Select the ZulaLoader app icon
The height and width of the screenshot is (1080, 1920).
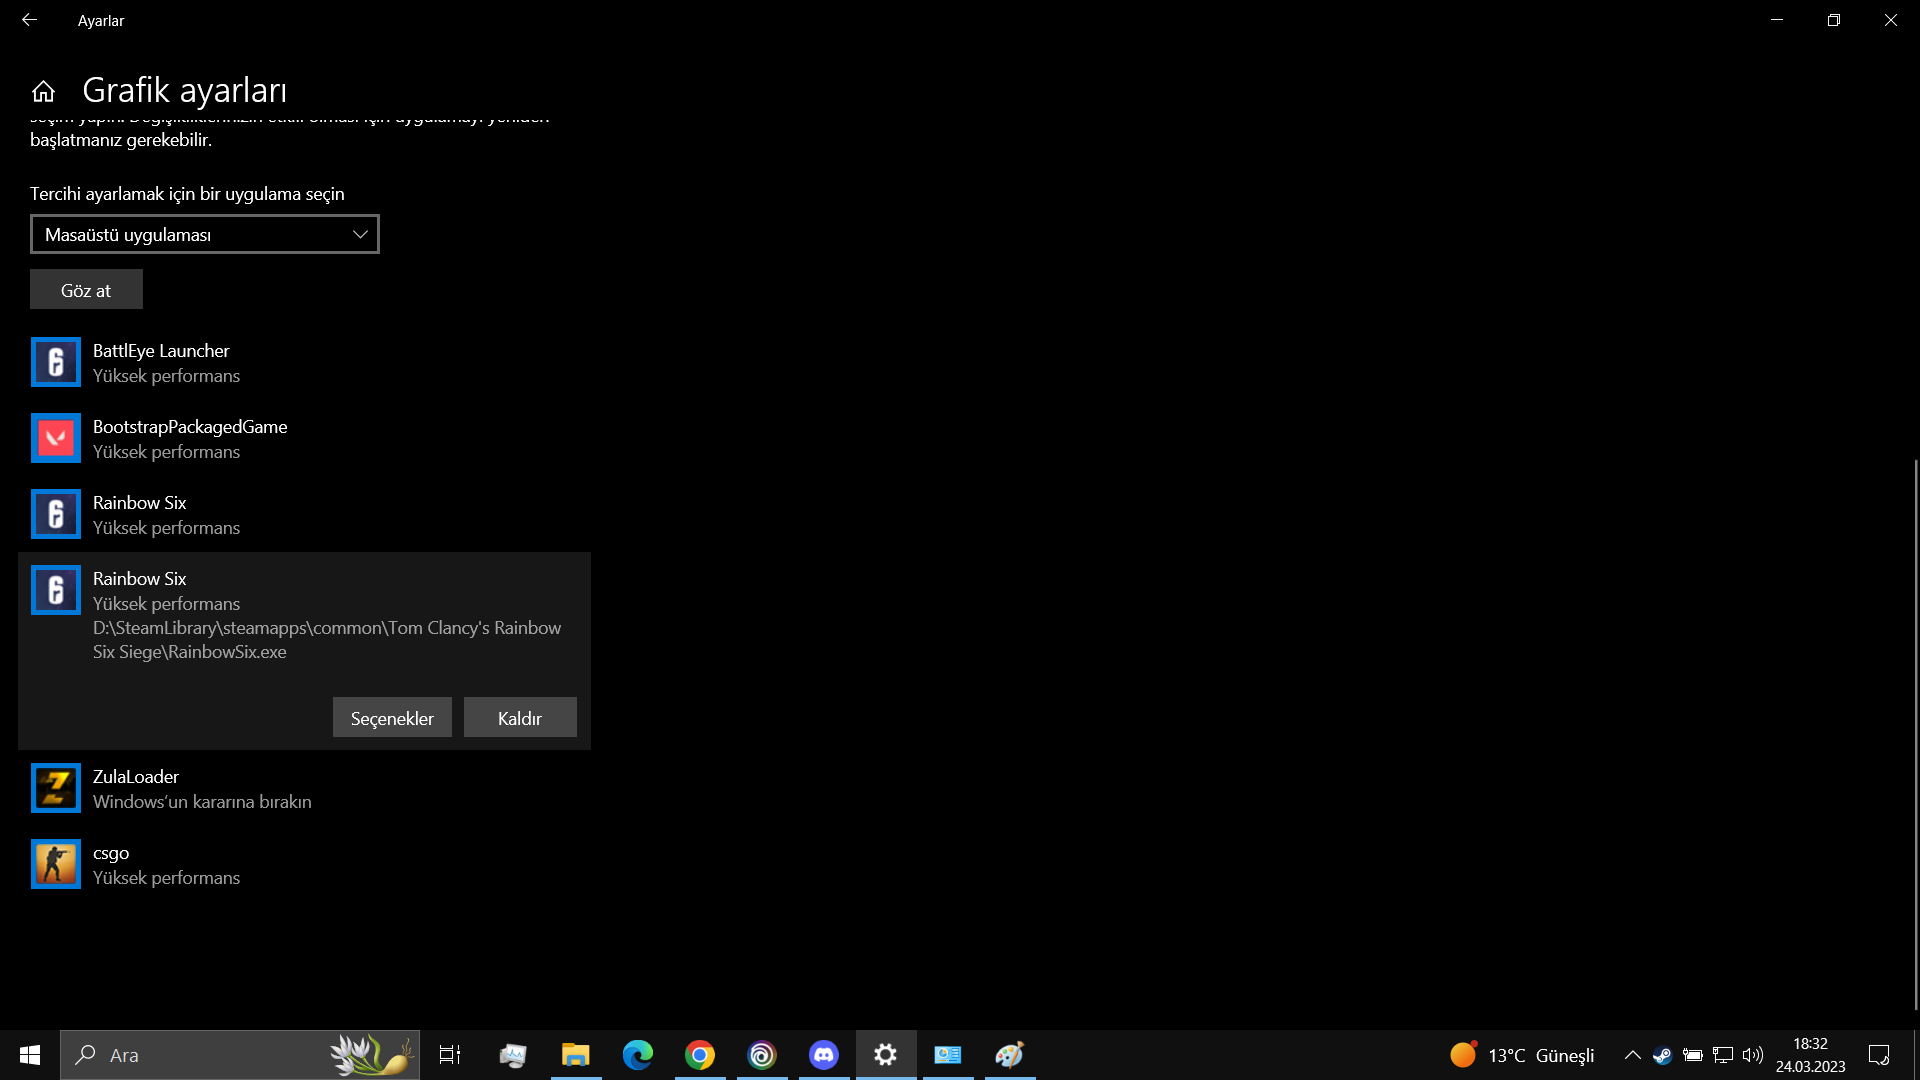click(x=56, y=788)
